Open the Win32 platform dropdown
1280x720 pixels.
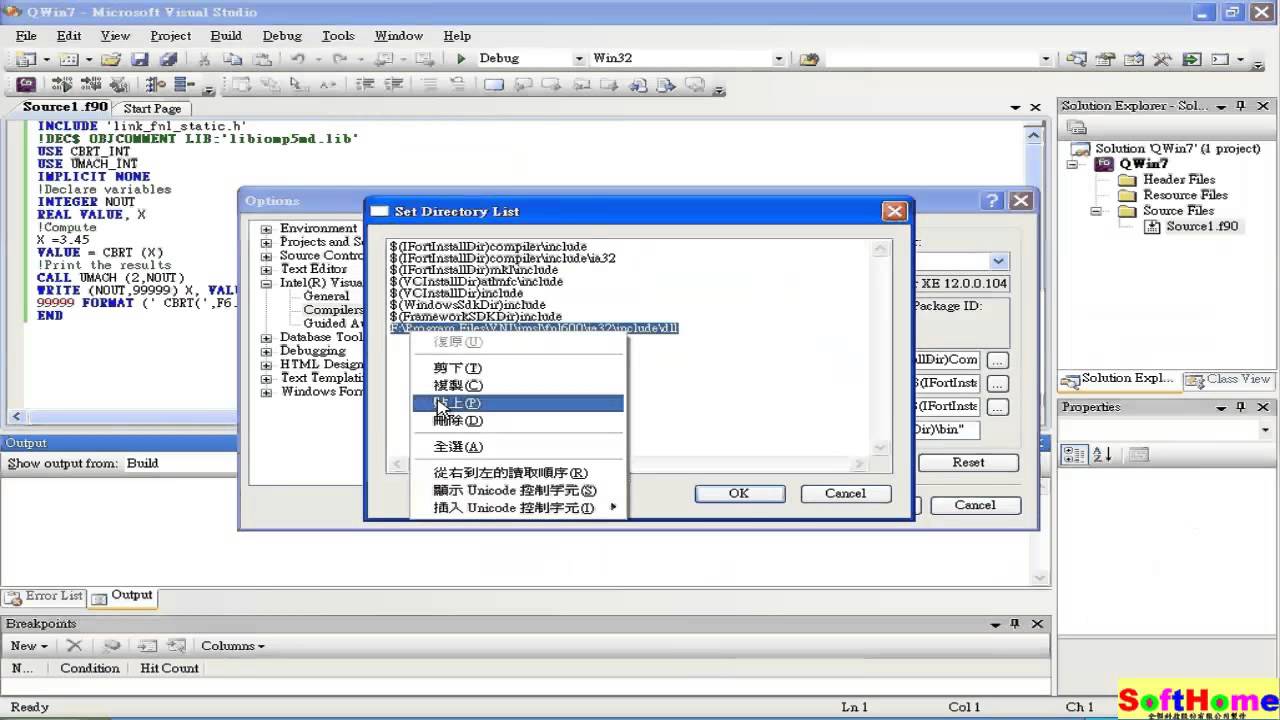779,59
